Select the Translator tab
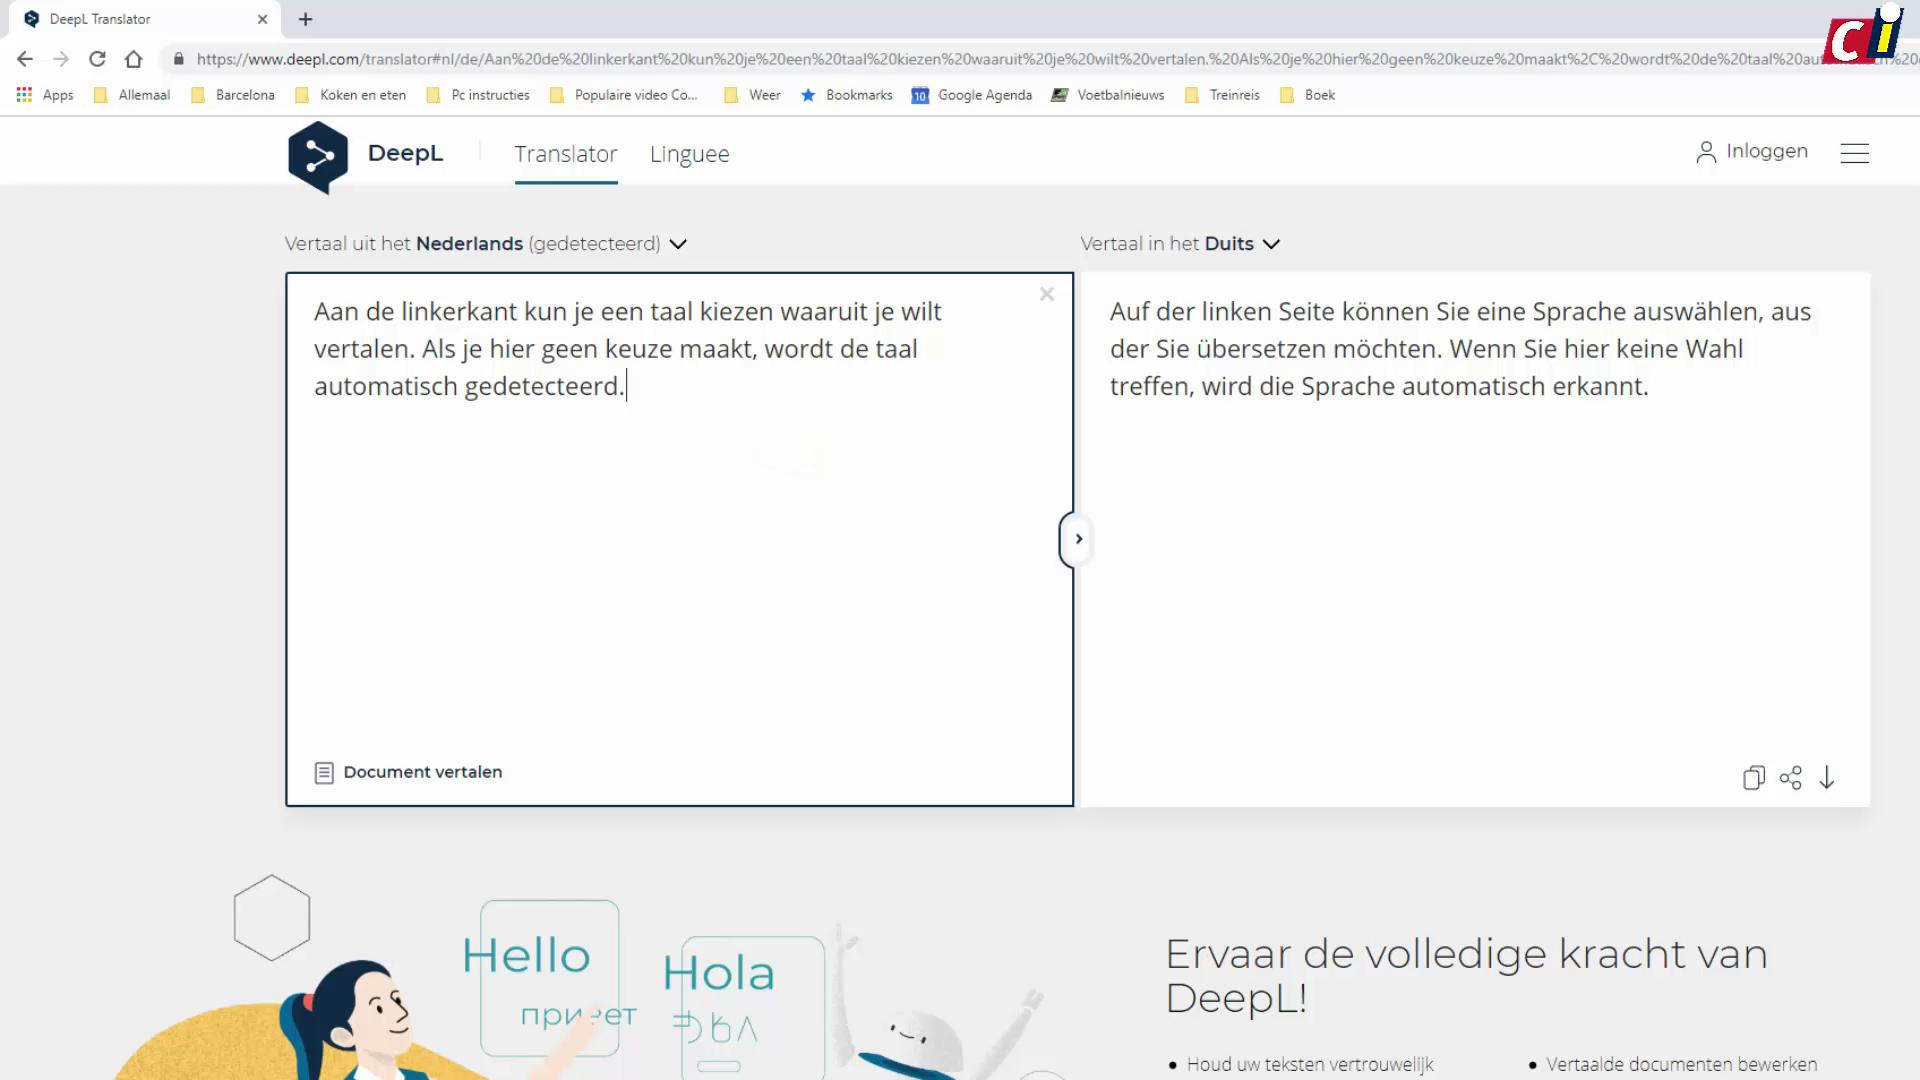Viewport: 1920px width, 1080px height. (566, 154)
